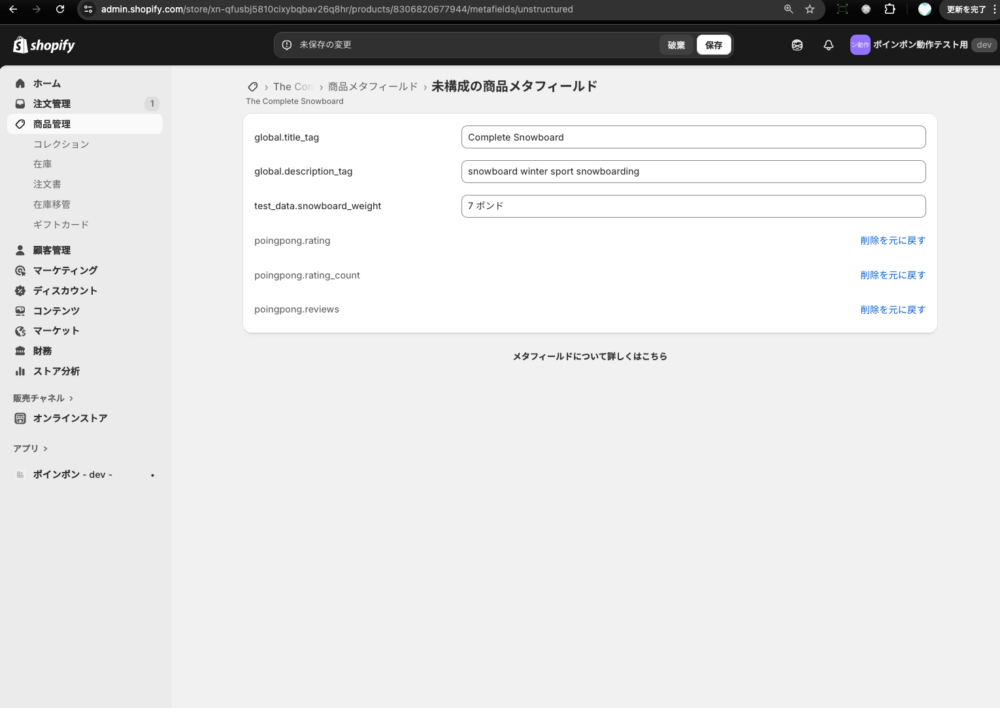This screenshot has height=708, width=1000.
Task: Expand the アプリ section
Action: tap(30, 448)
